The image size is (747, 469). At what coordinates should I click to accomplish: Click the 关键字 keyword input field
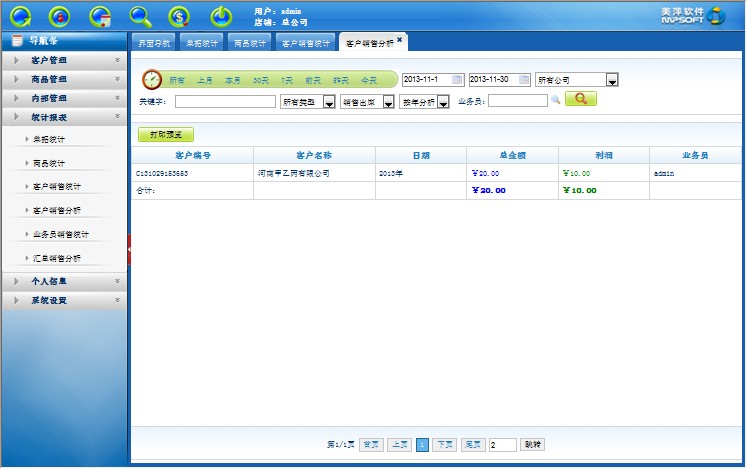pos(225,102)
